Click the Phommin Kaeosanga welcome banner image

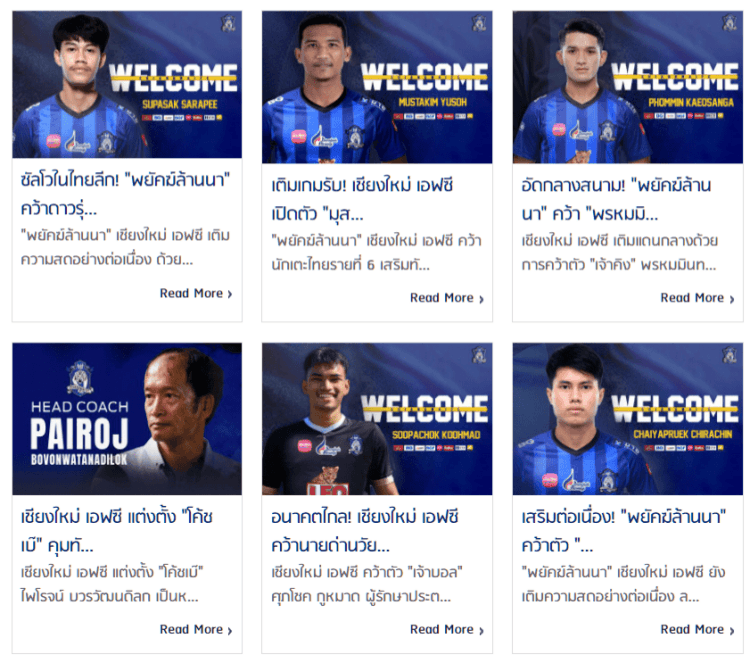pos(628,87)
